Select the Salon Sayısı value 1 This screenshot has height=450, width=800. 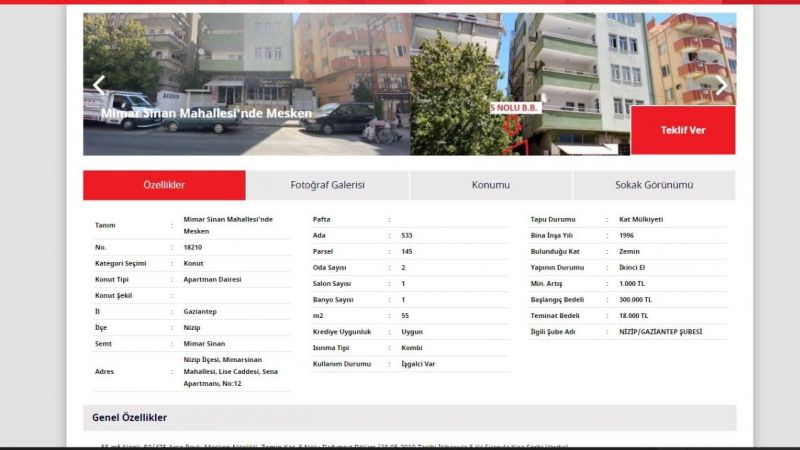click(403, 284)
